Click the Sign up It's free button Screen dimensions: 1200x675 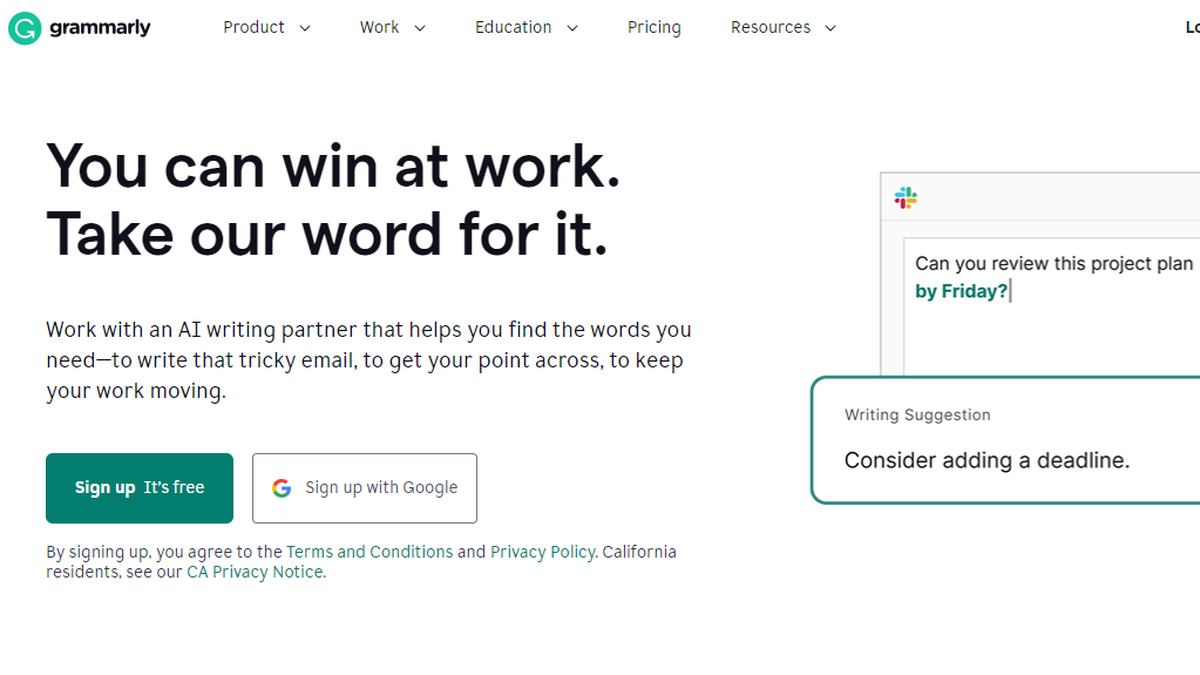point(139,488)
